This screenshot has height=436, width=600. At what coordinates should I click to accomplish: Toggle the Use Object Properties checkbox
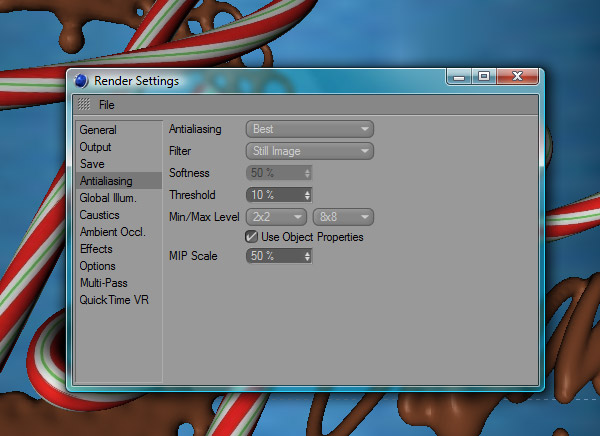point(251,237)
